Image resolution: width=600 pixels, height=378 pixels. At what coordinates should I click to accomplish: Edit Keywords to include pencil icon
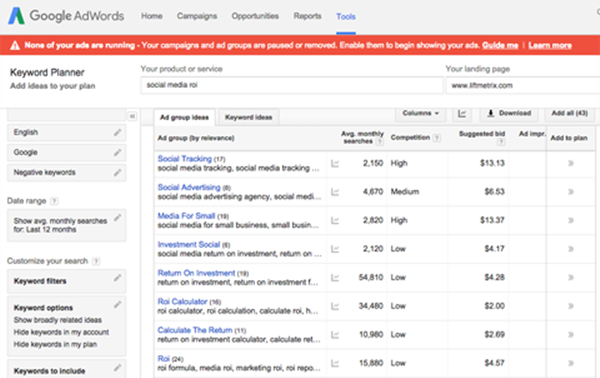coord(117,368)
